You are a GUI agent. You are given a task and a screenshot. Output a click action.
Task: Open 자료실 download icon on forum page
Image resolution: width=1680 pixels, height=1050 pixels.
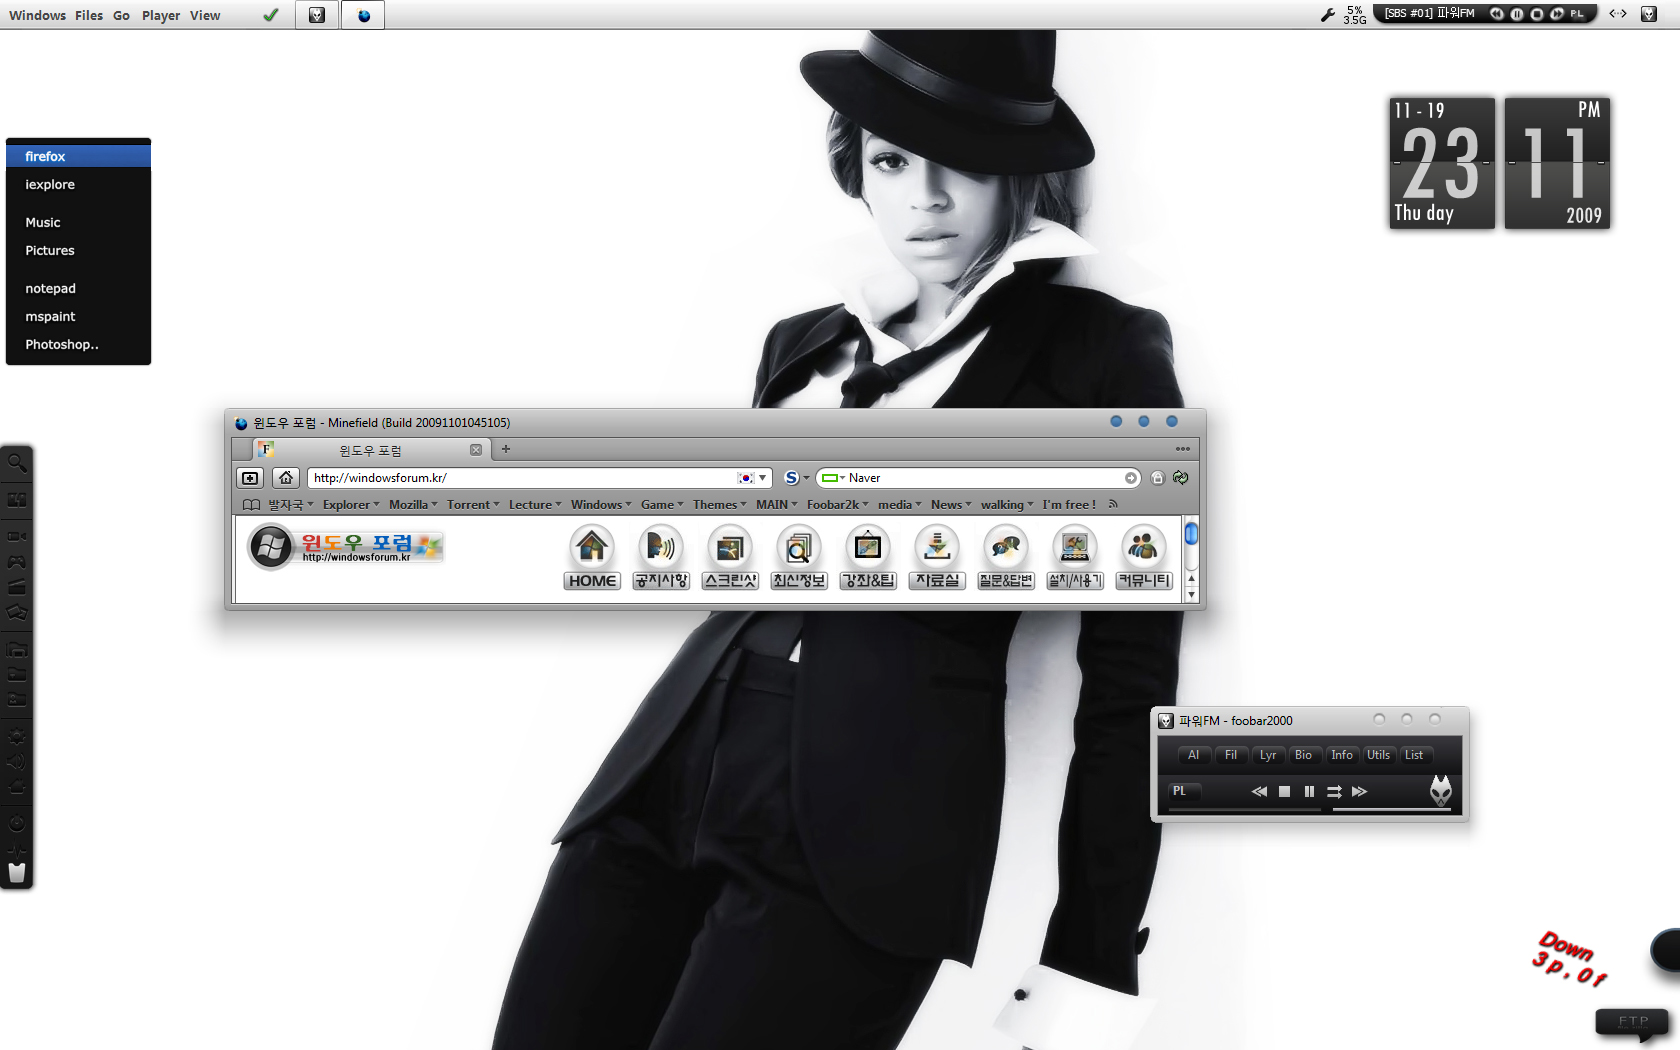coord(937,558)
